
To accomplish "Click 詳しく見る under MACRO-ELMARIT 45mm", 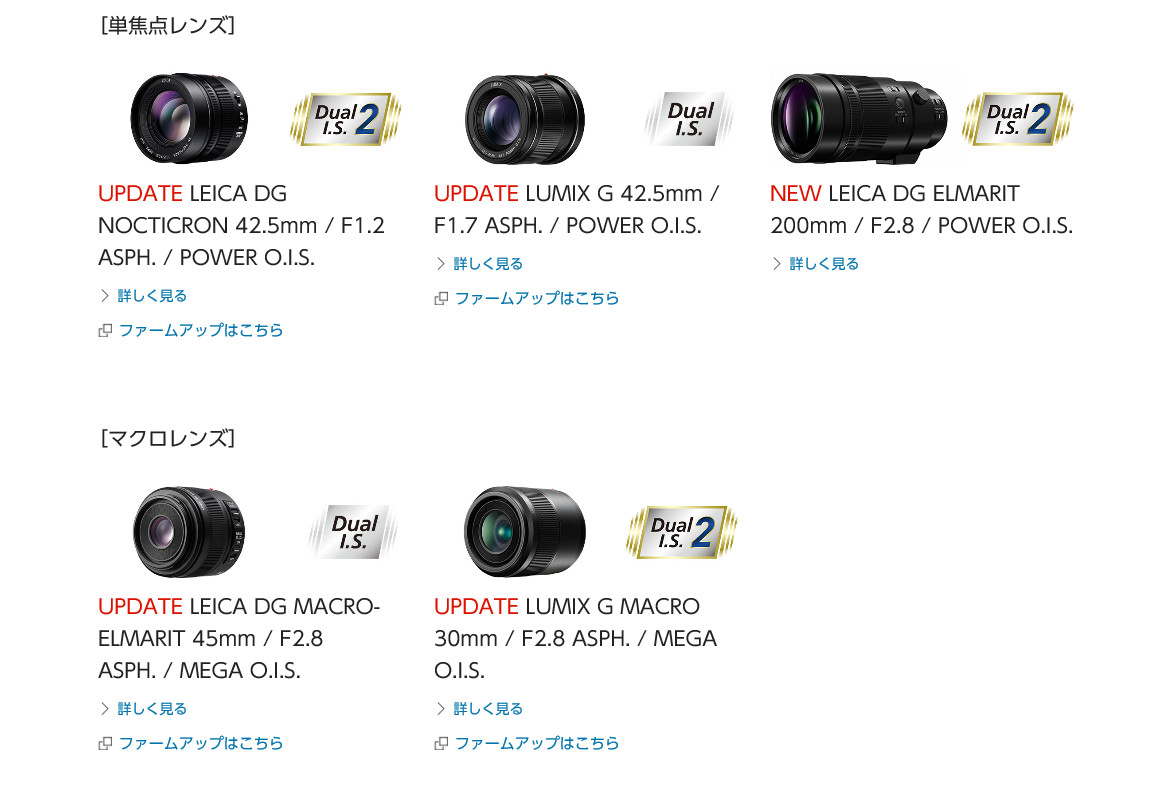I will (152, 709).
